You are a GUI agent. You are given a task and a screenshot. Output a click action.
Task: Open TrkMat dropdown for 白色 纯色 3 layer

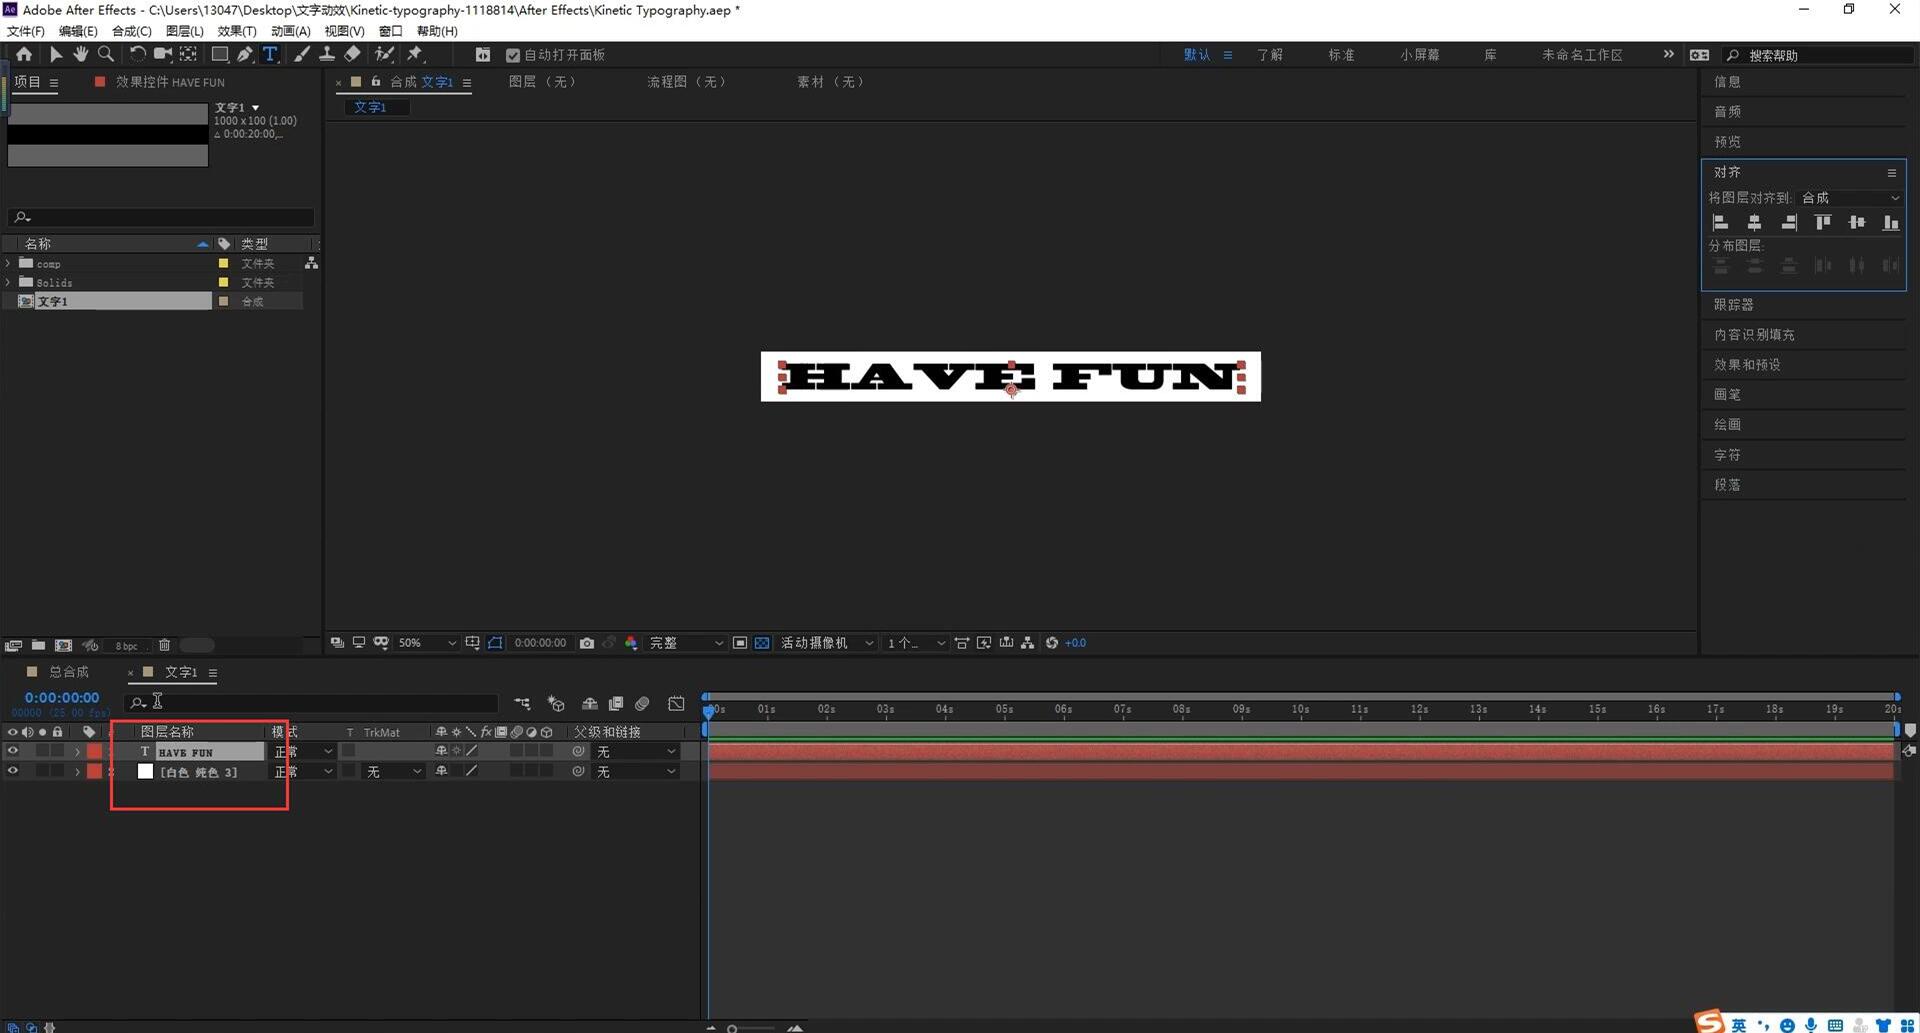pos(393,772)
